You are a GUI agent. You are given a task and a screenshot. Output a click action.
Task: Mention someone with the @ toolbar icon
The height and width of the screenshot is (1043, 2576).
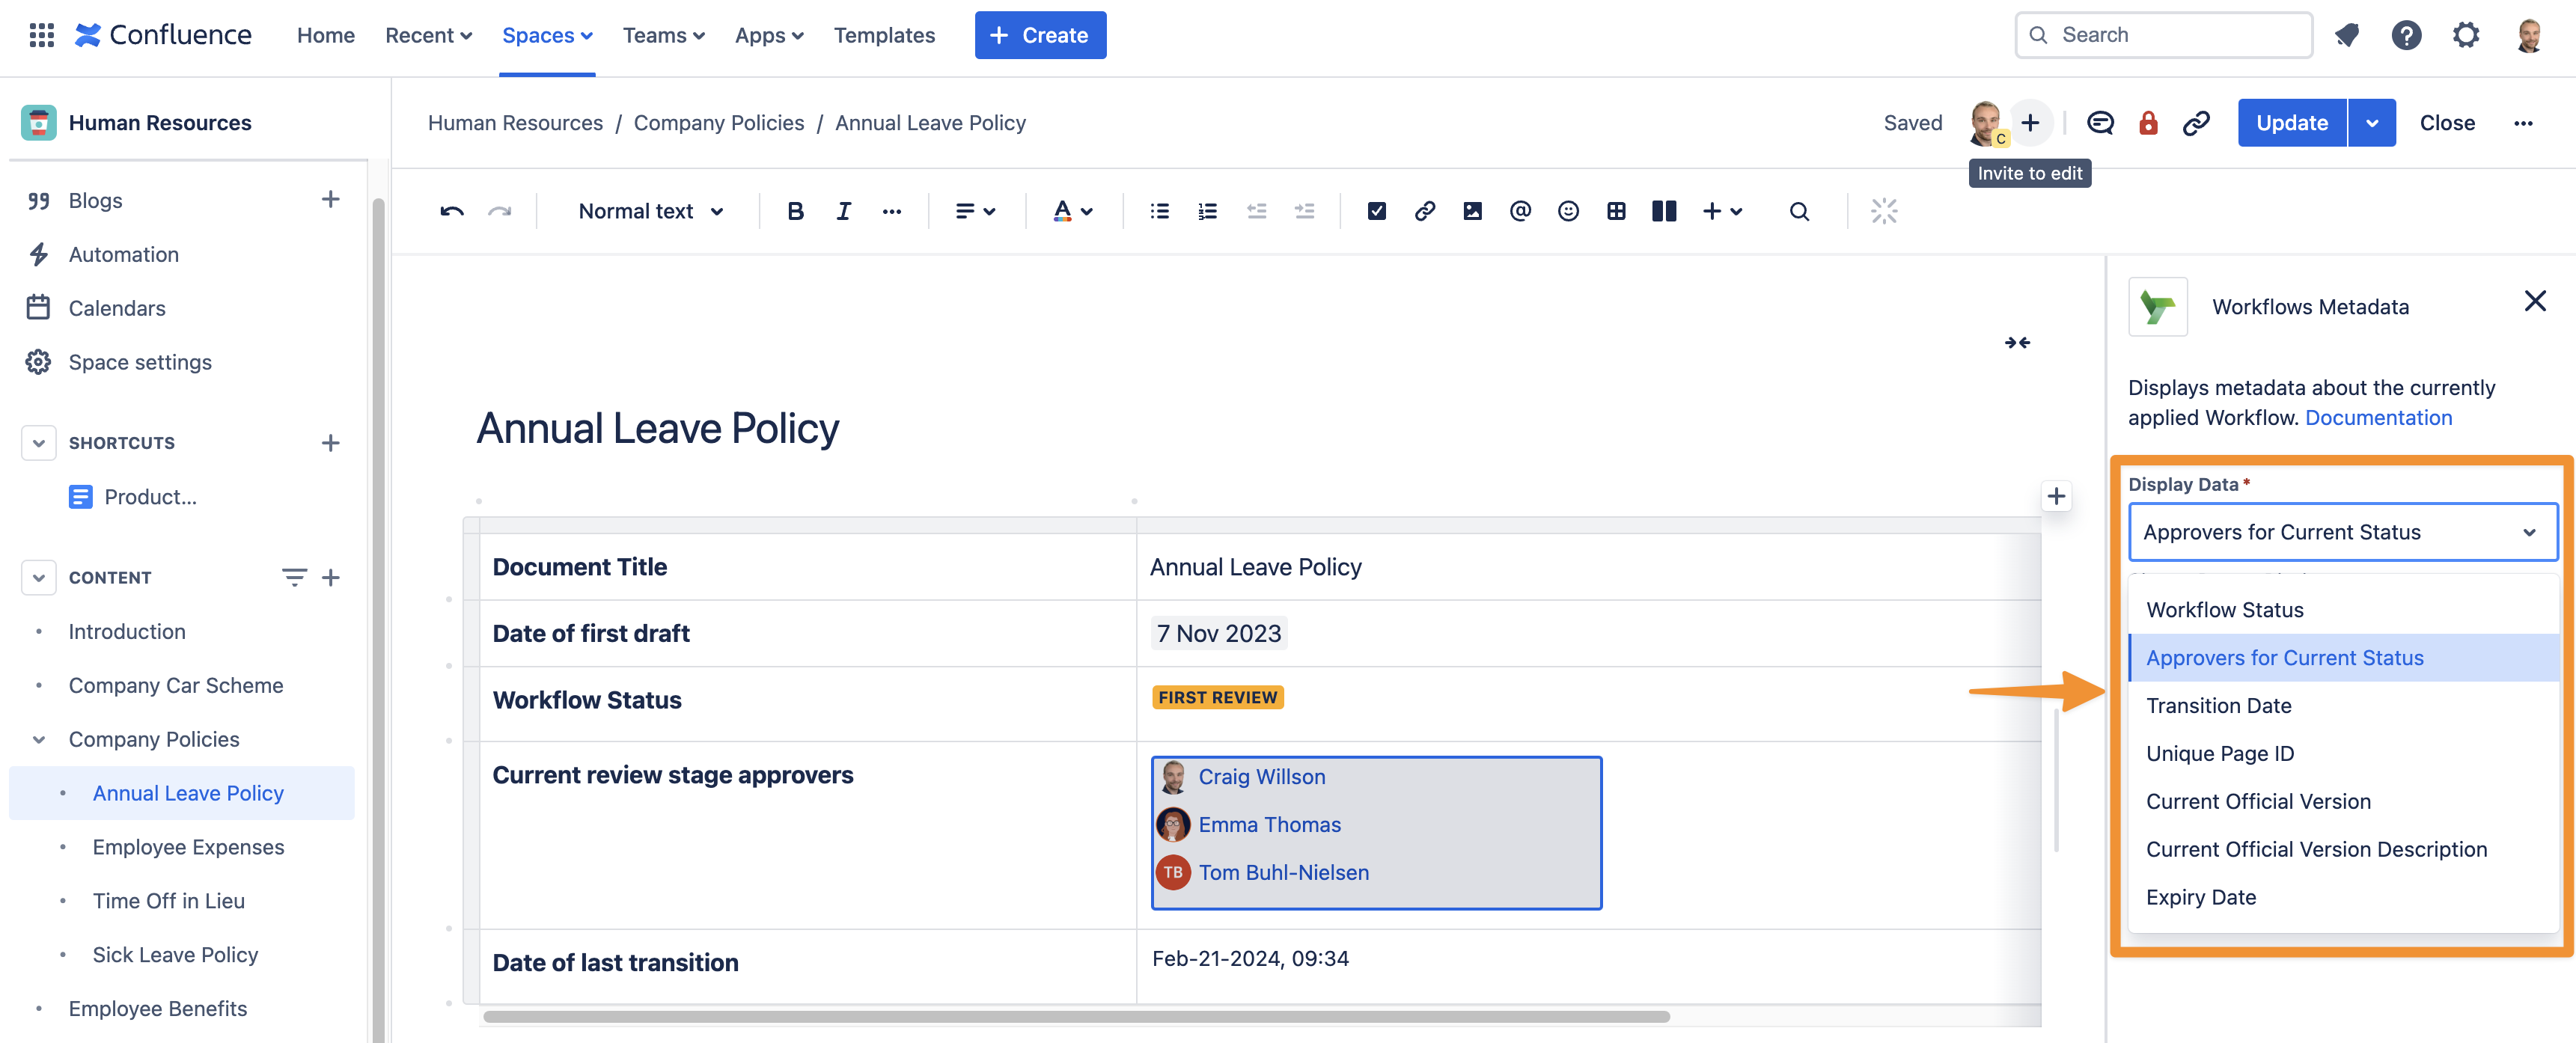click(1519, 211)
